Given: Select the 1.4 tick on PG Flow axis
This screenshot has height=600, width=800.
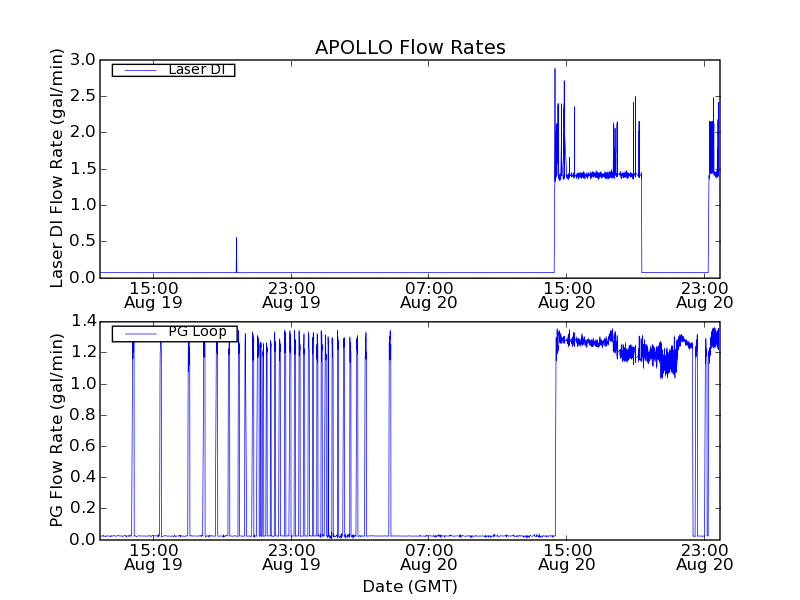Looking at the screenshot, I should (85, 322).
